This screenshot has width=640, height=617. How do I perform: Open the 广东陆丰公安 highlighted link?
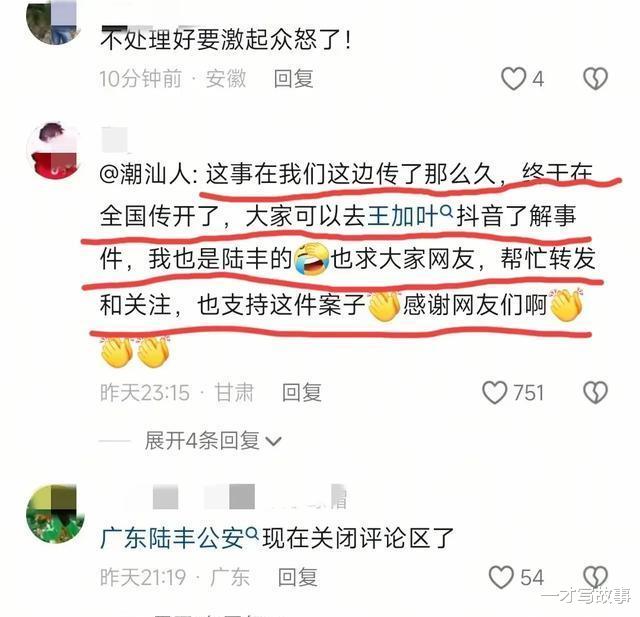click(172, 538)
